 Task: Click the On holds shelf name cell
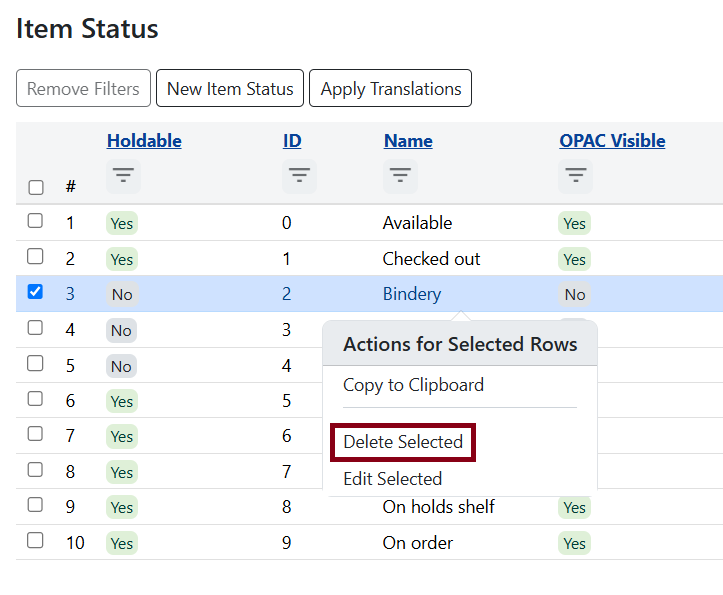click(439, 507)
